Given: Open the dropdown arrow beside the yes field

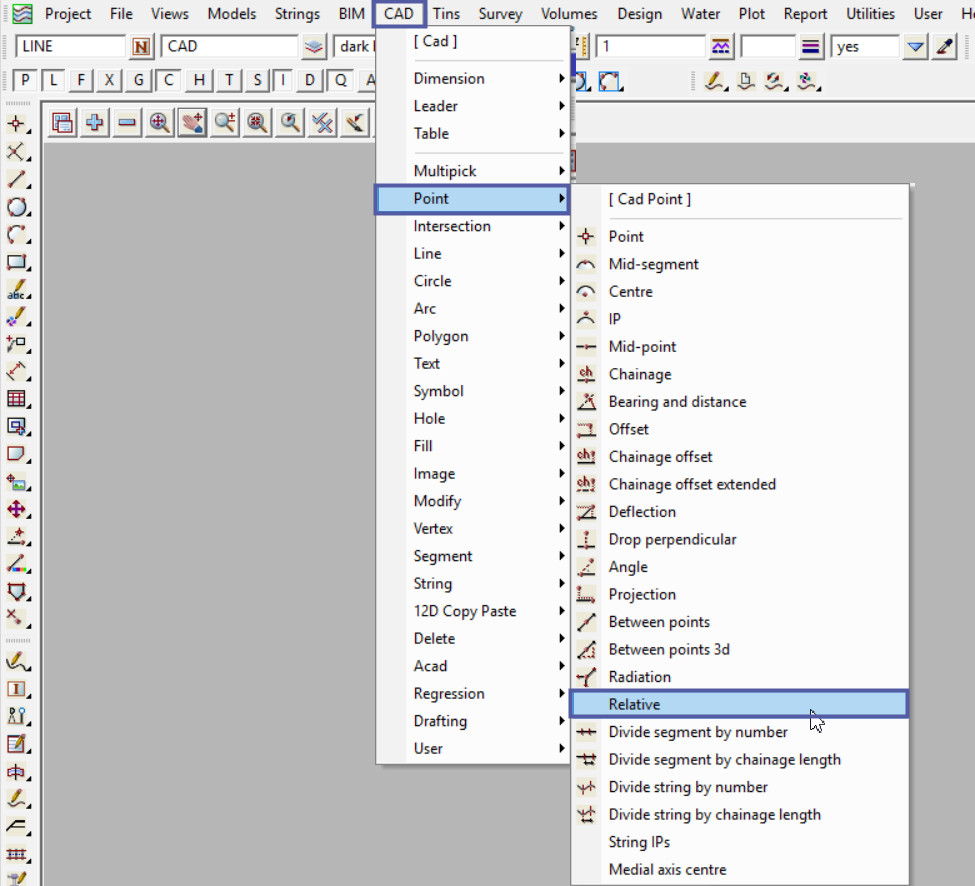Looking at the screenshot, I should pos(915,47).
